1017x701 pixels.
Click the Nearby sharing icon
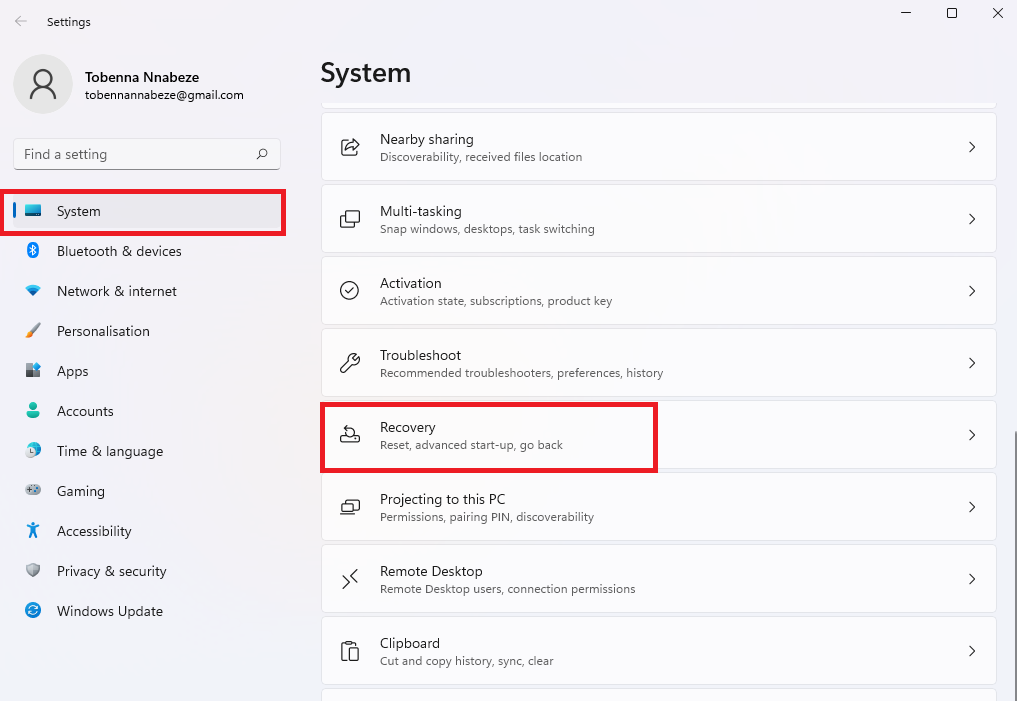click(x=350, y=147)
